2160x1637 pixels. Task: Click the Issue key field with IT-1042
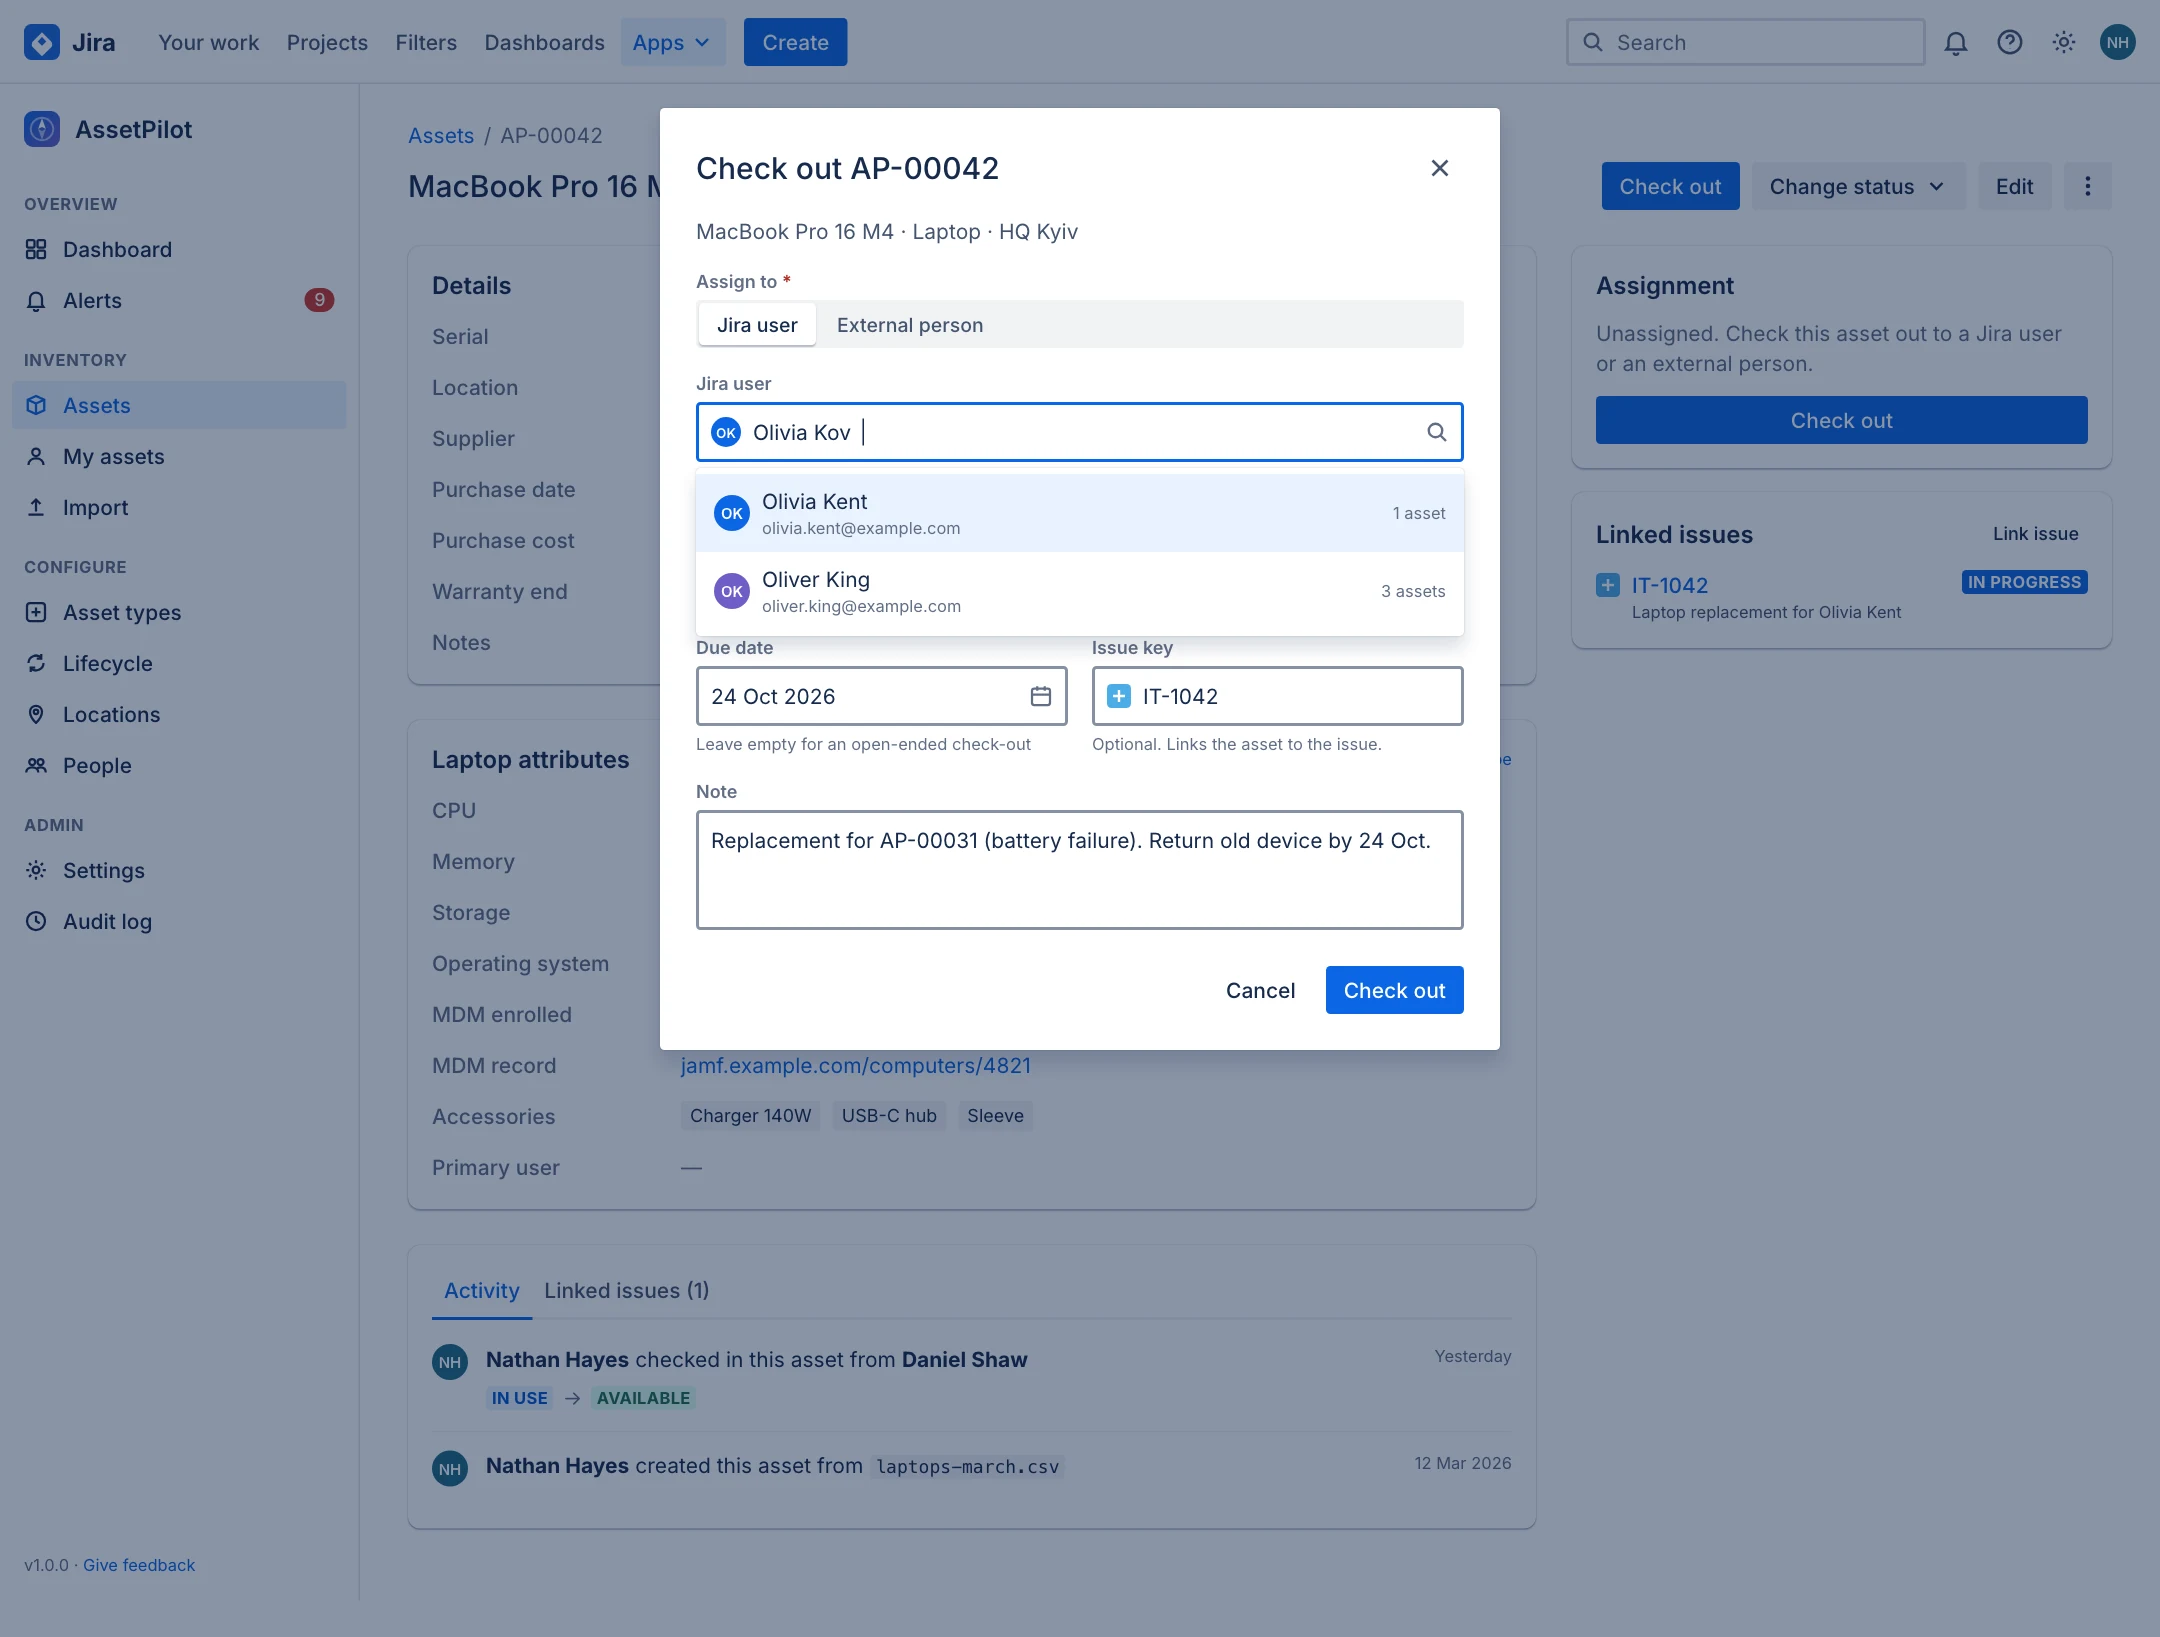click(1278, 696)
